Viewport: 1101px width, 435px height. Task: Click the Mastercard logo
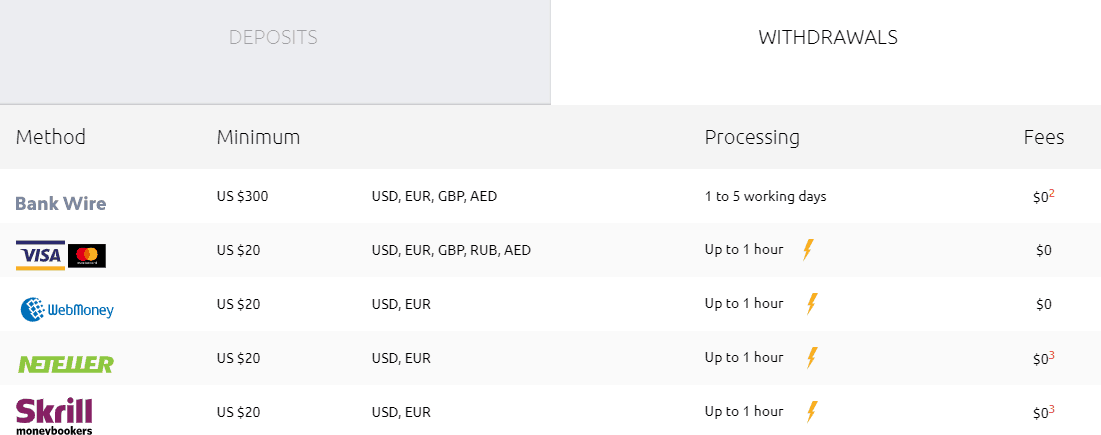click(87, 255)
